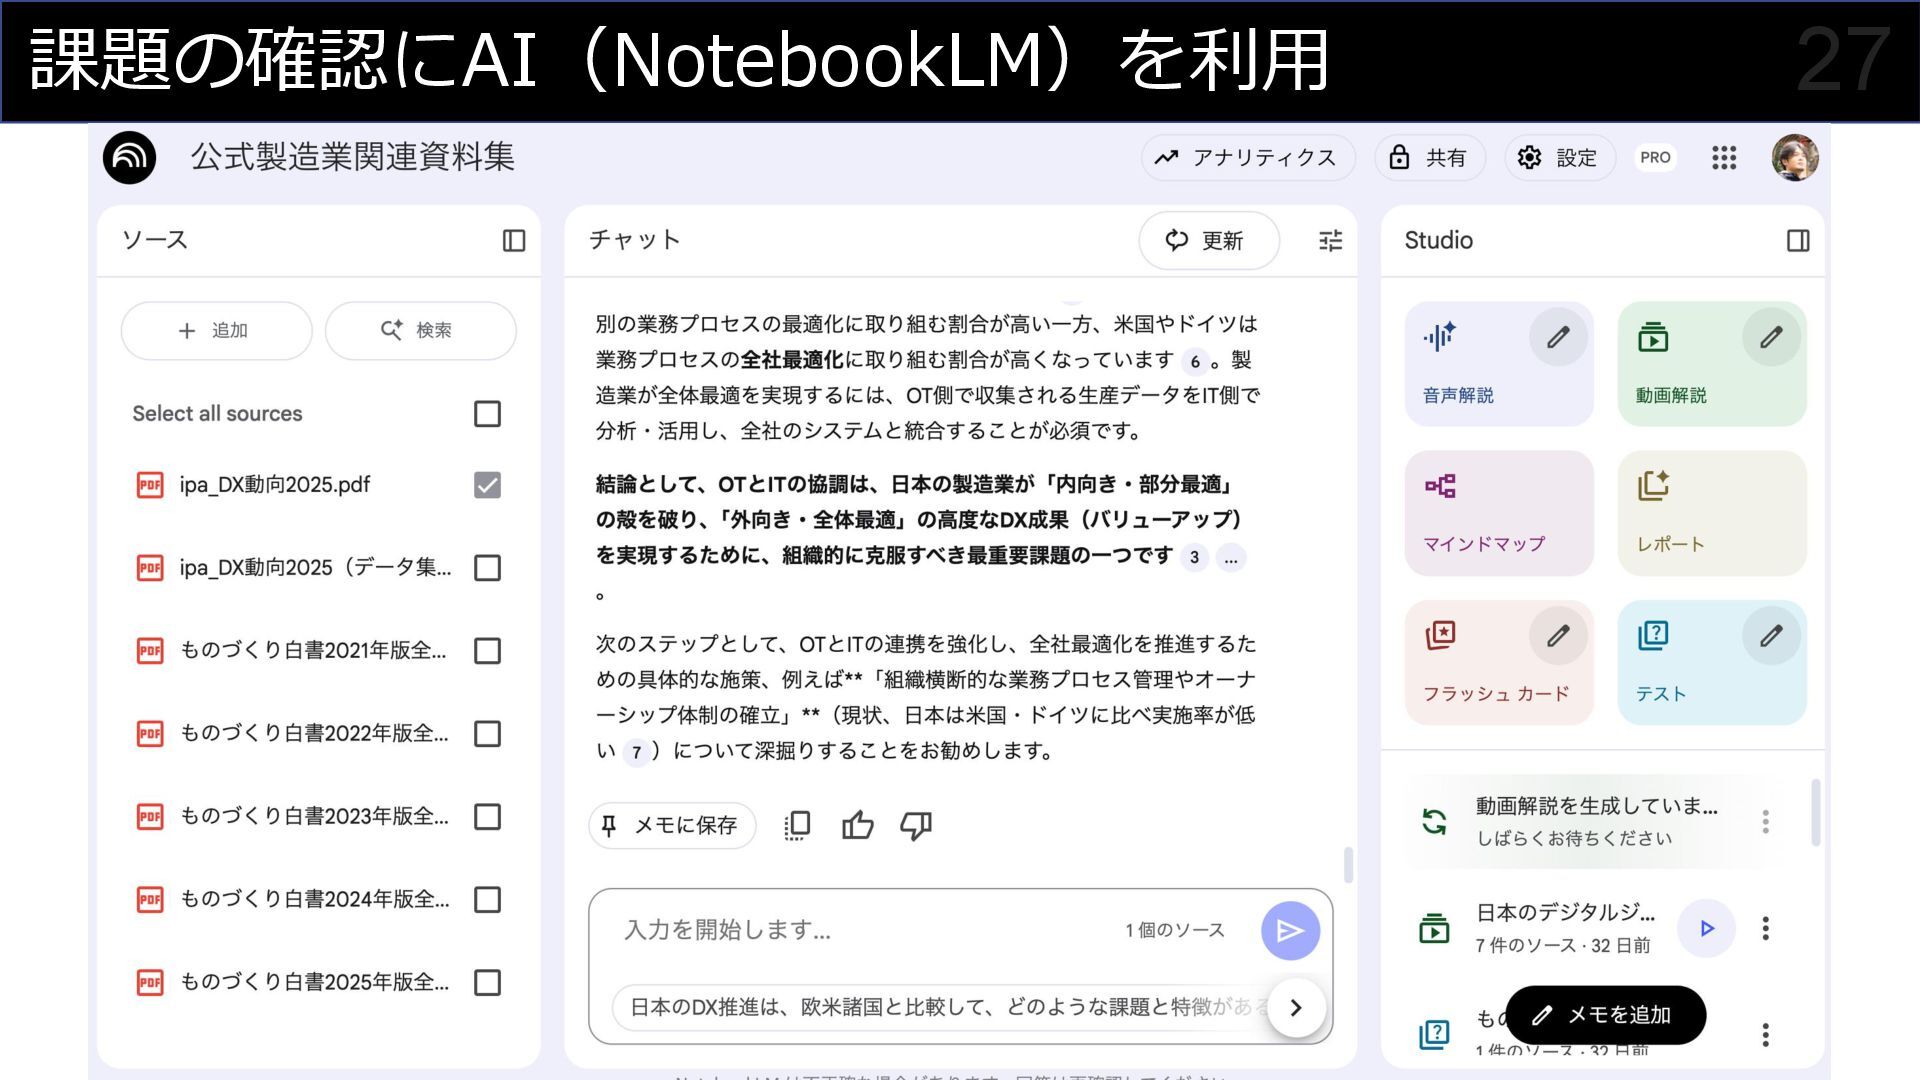The height and width of the screenshot is (1080, 1920).
Task: Edit the 音声解説 card with the pencil icon
Action: pos(1557,338)
